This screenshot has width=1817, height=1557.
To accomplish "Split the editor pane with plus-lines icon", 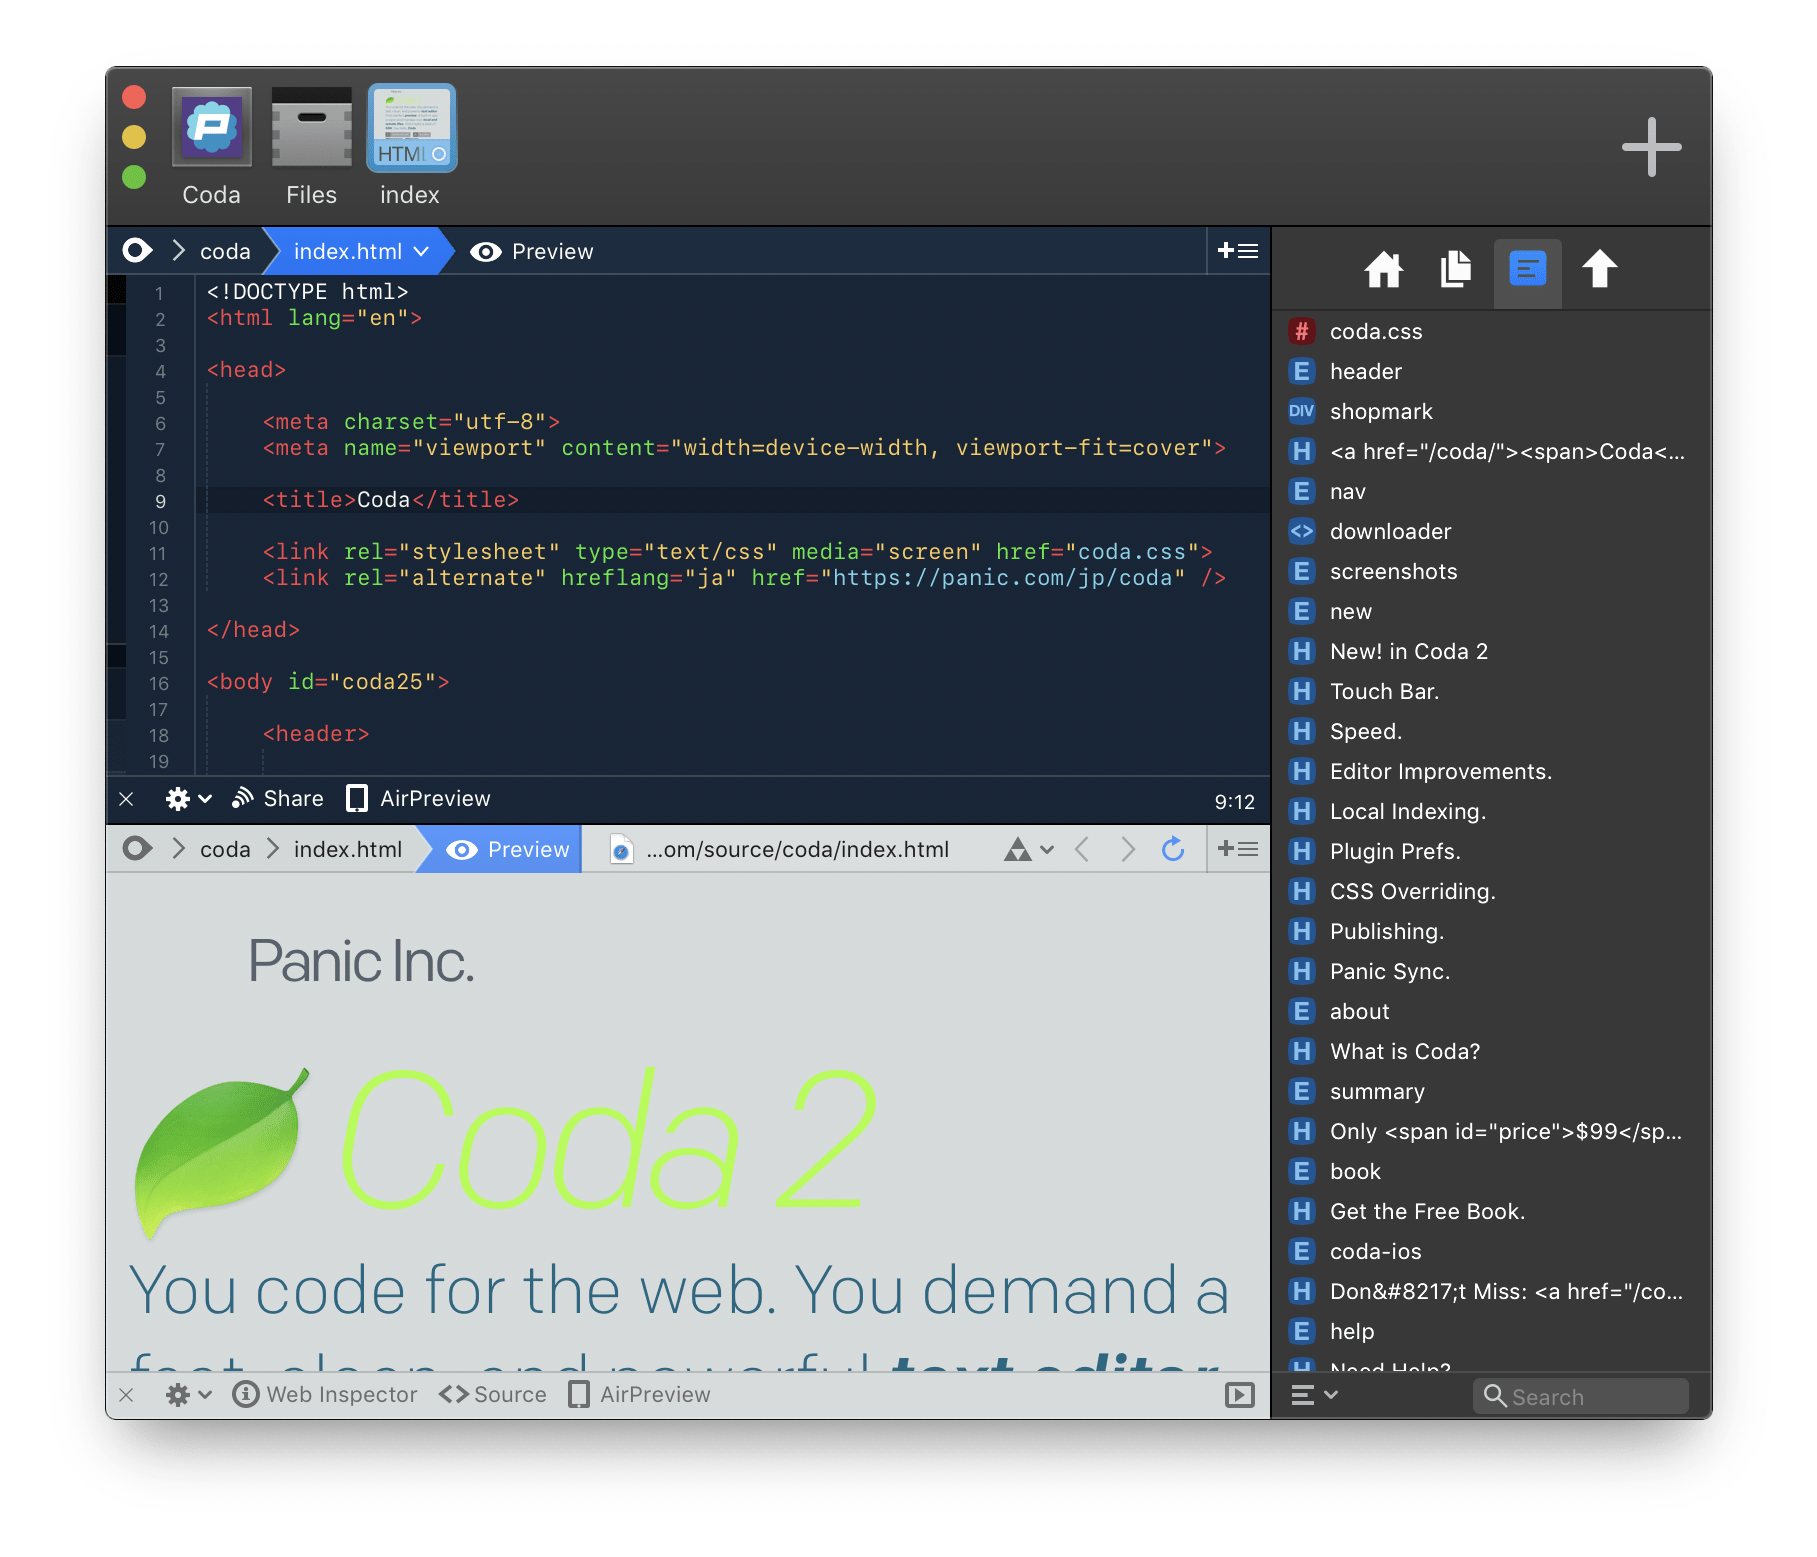I will coord(1238,251).
